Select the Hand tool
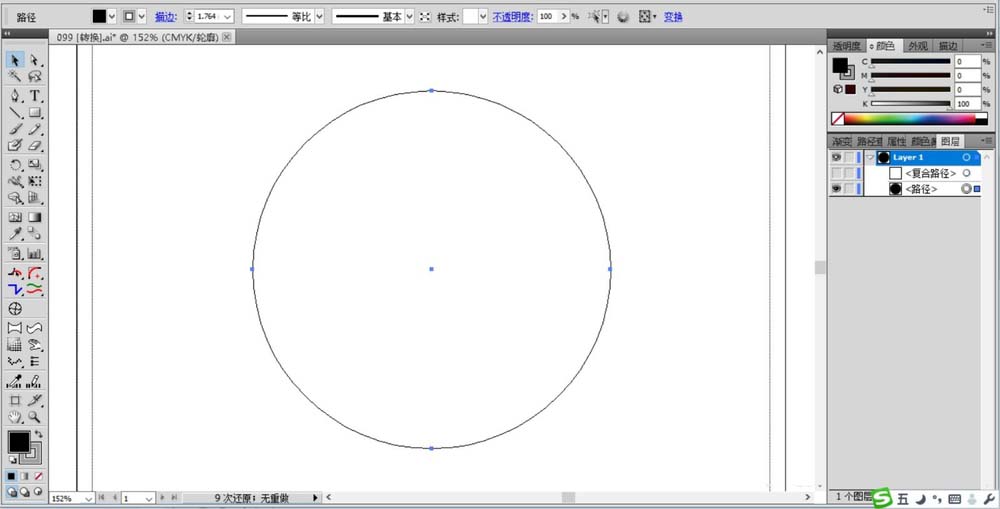 [x=15, y=417]
